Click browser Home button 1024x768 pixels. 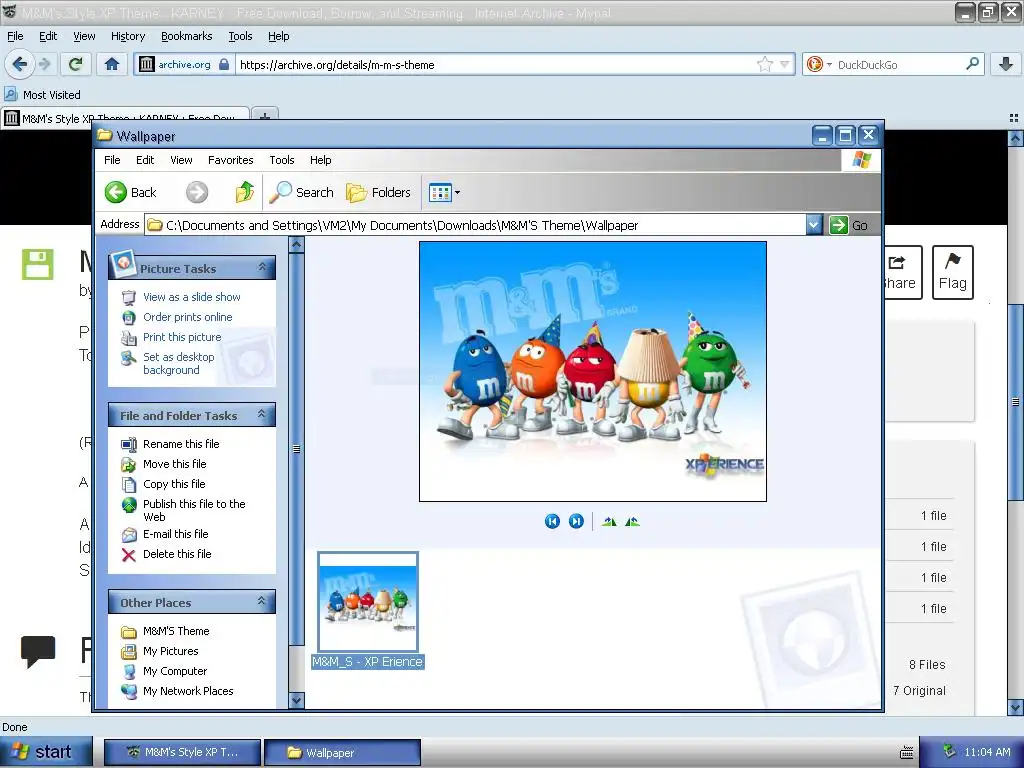(x=112, y=64)
